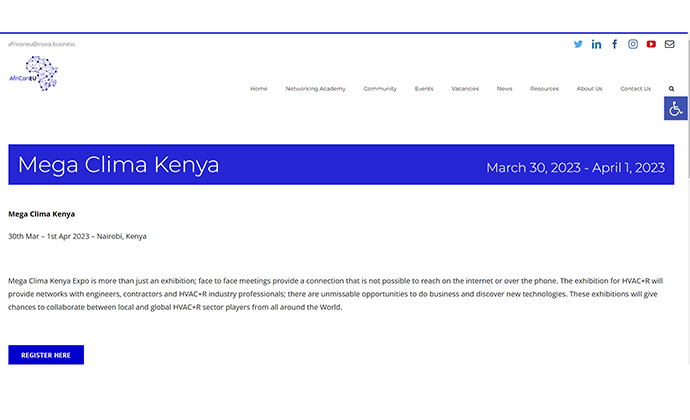Navigate to Vacancies
690x420 pixels.
point(465,89)
